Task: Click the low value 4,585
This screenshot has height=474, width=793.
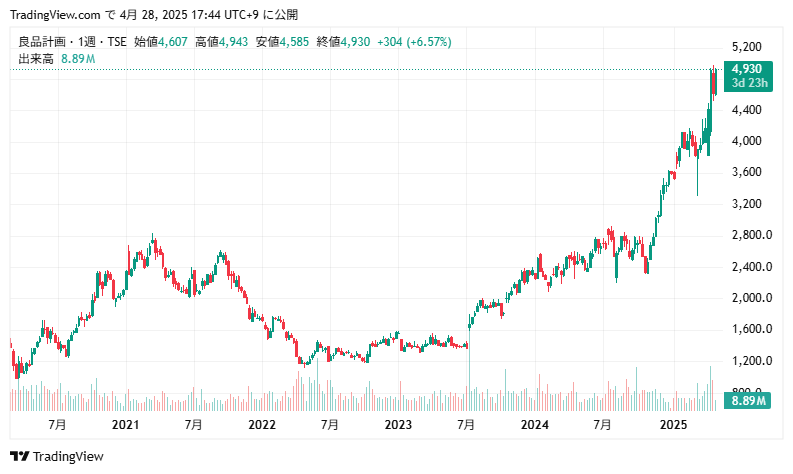Action: (x=294, y=41)
